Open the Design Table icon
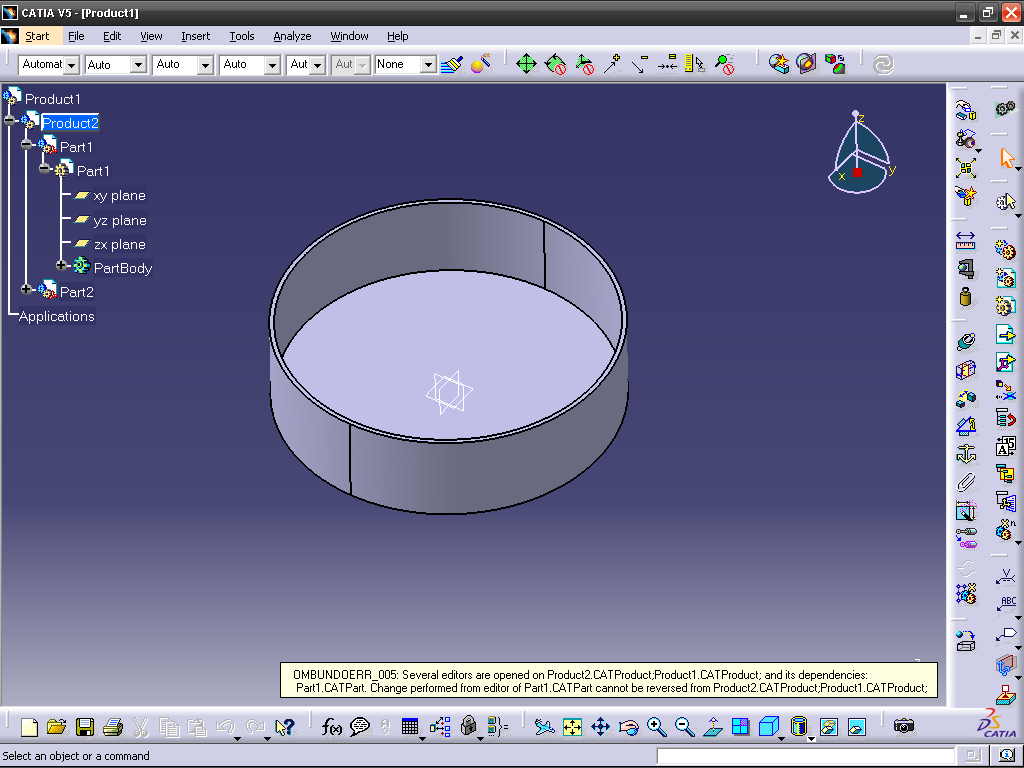 coord(409,726)
